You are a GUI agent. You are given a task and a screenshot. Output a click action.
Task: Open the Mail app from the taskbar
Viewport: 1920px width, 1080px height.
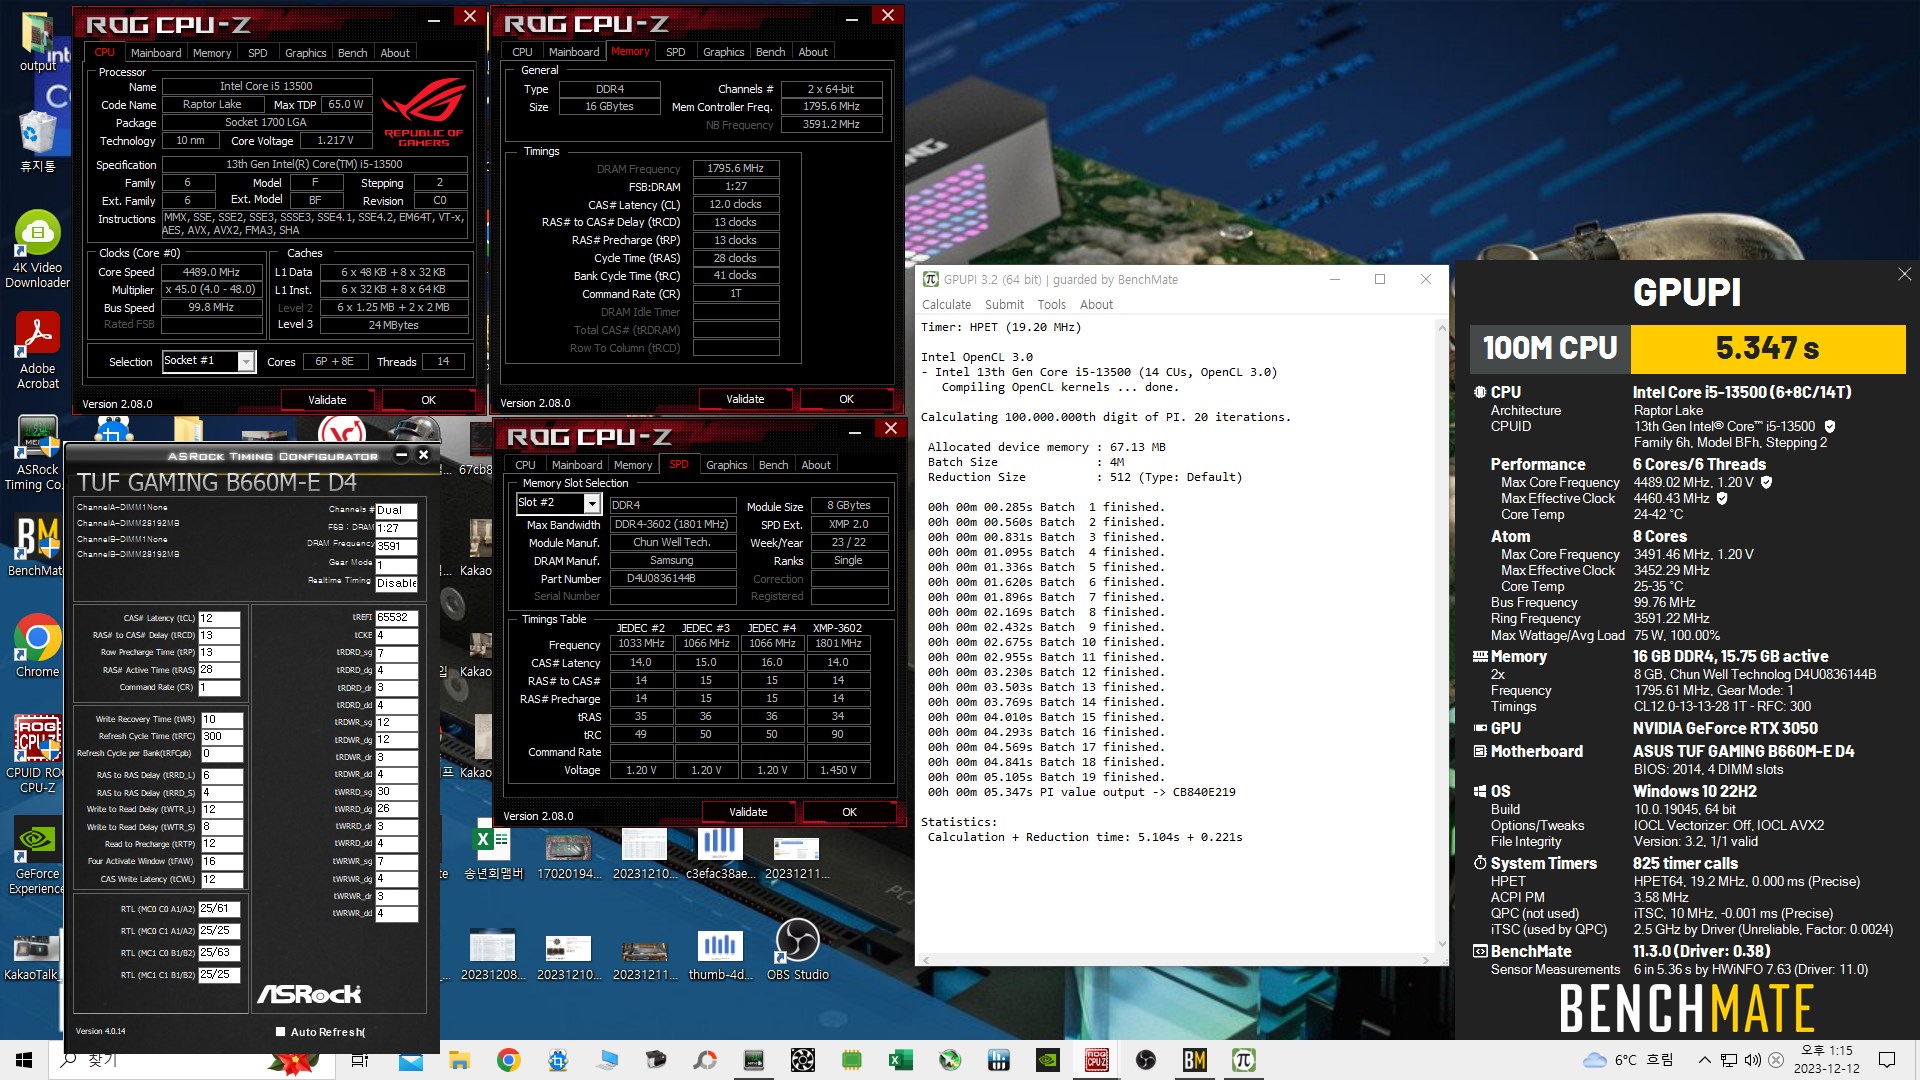(x=410, y=1060)
